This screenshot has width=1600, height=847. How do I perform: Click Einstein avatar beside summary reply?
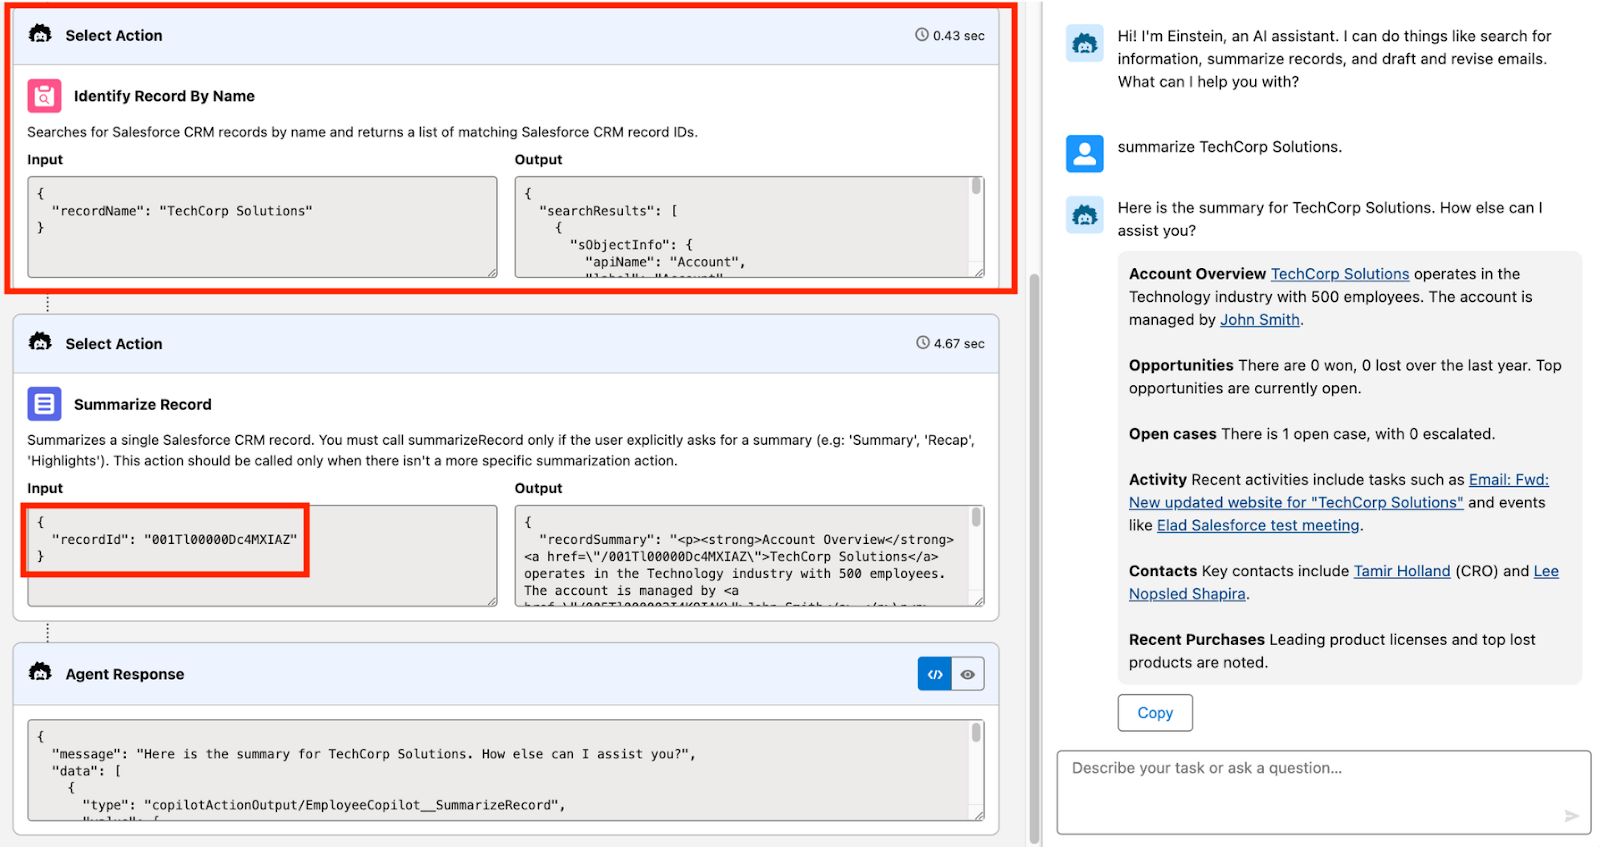tap(1085, 214)
